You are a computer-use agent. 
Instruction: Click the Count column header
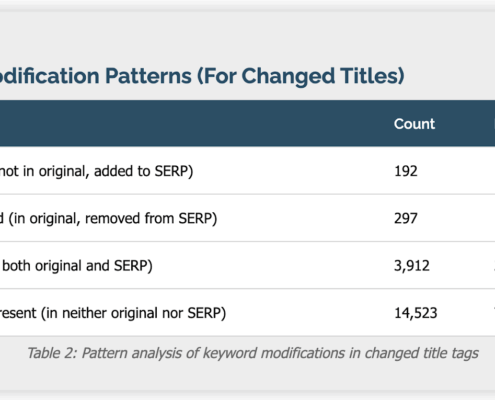(x=414, y=124)
